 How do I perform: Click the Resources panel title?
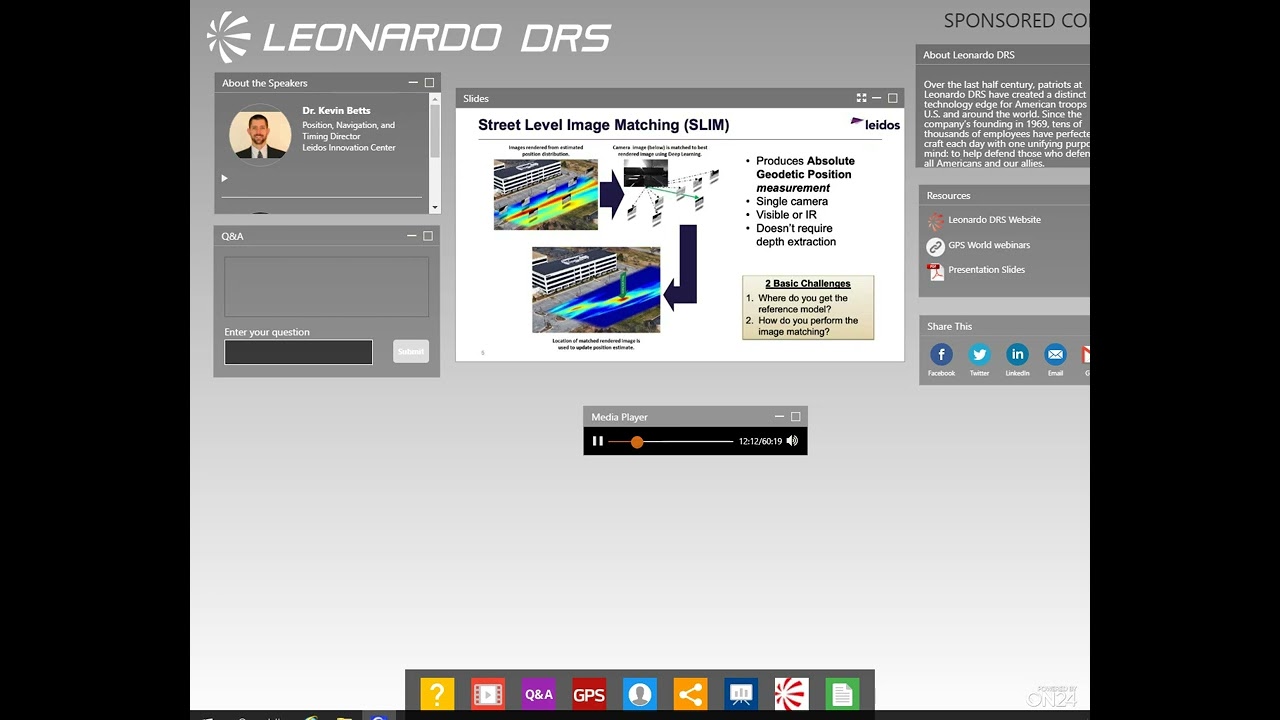(948, 196)
